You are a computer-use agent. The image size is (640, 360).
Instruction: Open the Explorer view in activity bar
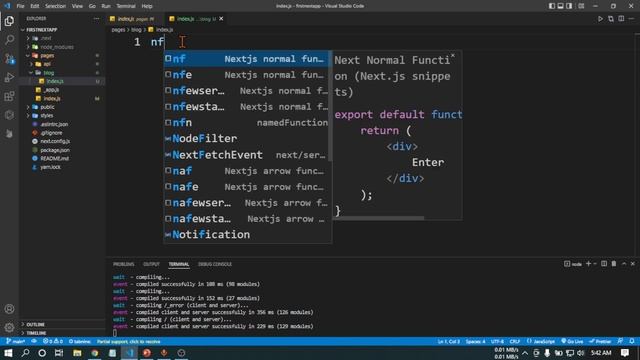coord(9,21)
